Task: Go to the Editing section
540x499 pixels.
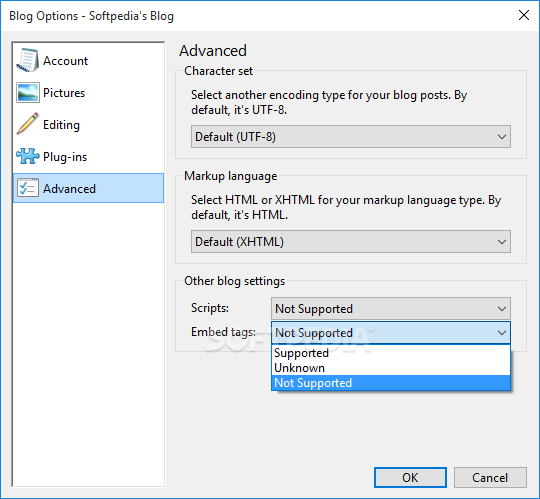Action: [88, 125]
